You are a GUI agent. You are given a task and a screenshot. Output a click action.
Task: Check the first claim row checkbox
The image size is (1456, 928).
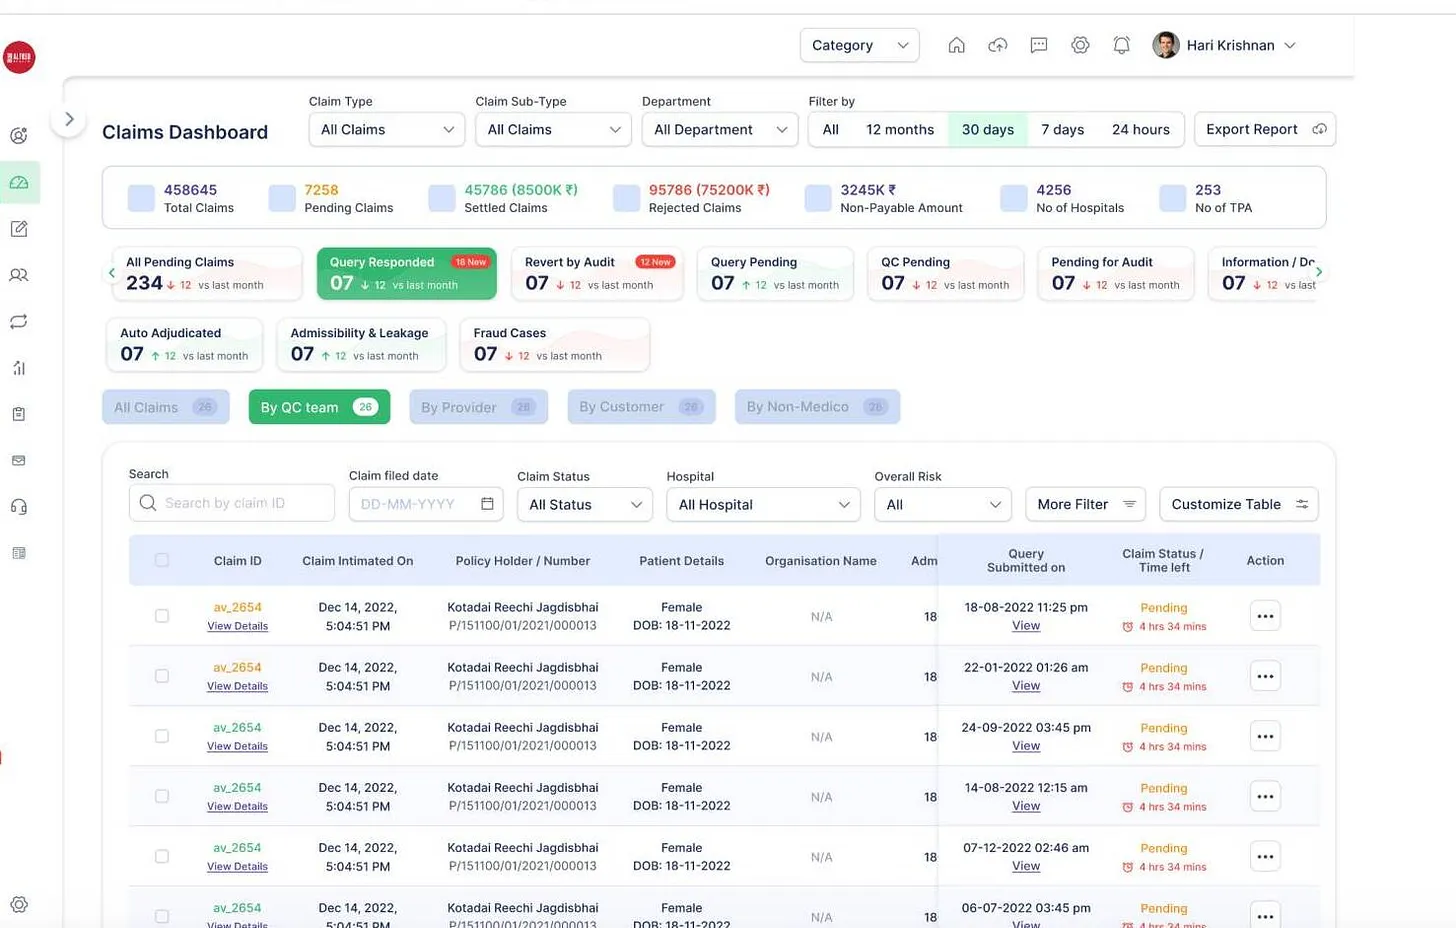click(162, 616)
